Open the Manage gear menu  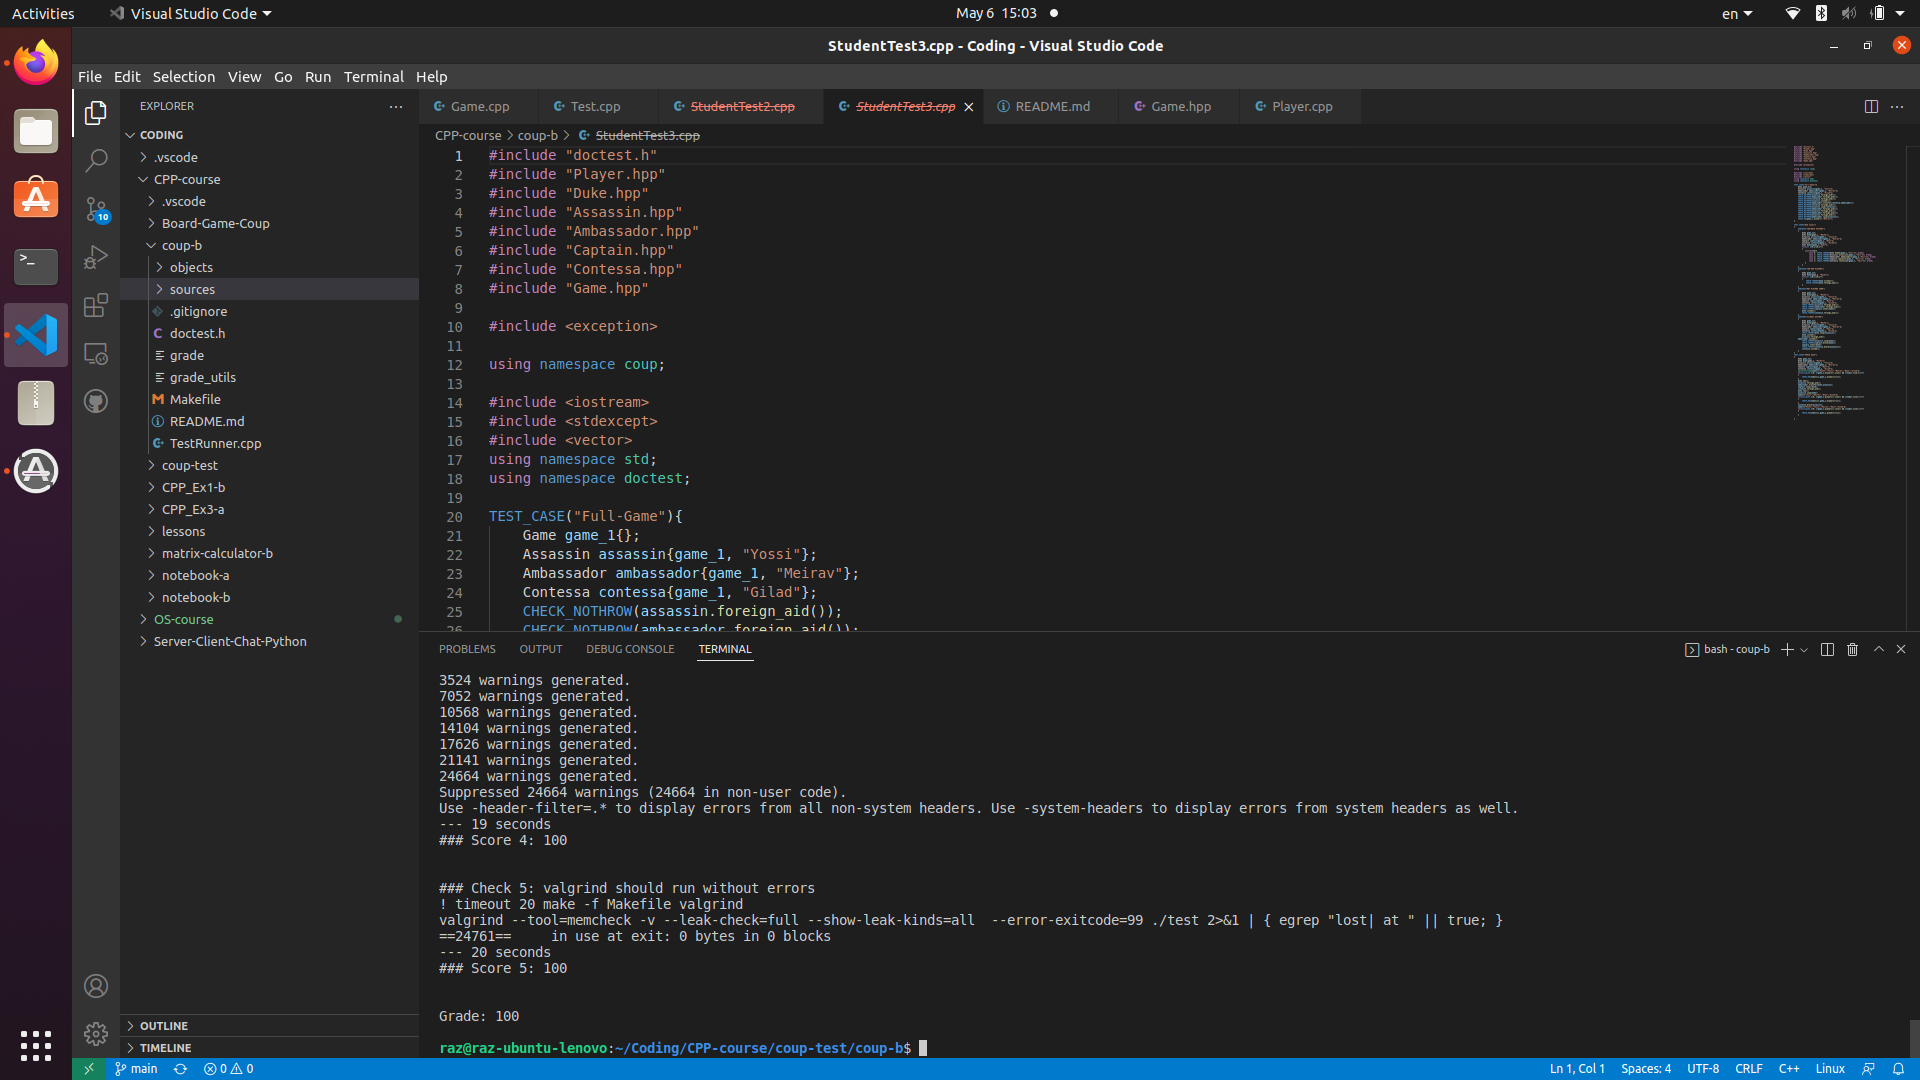(96, 1034)
